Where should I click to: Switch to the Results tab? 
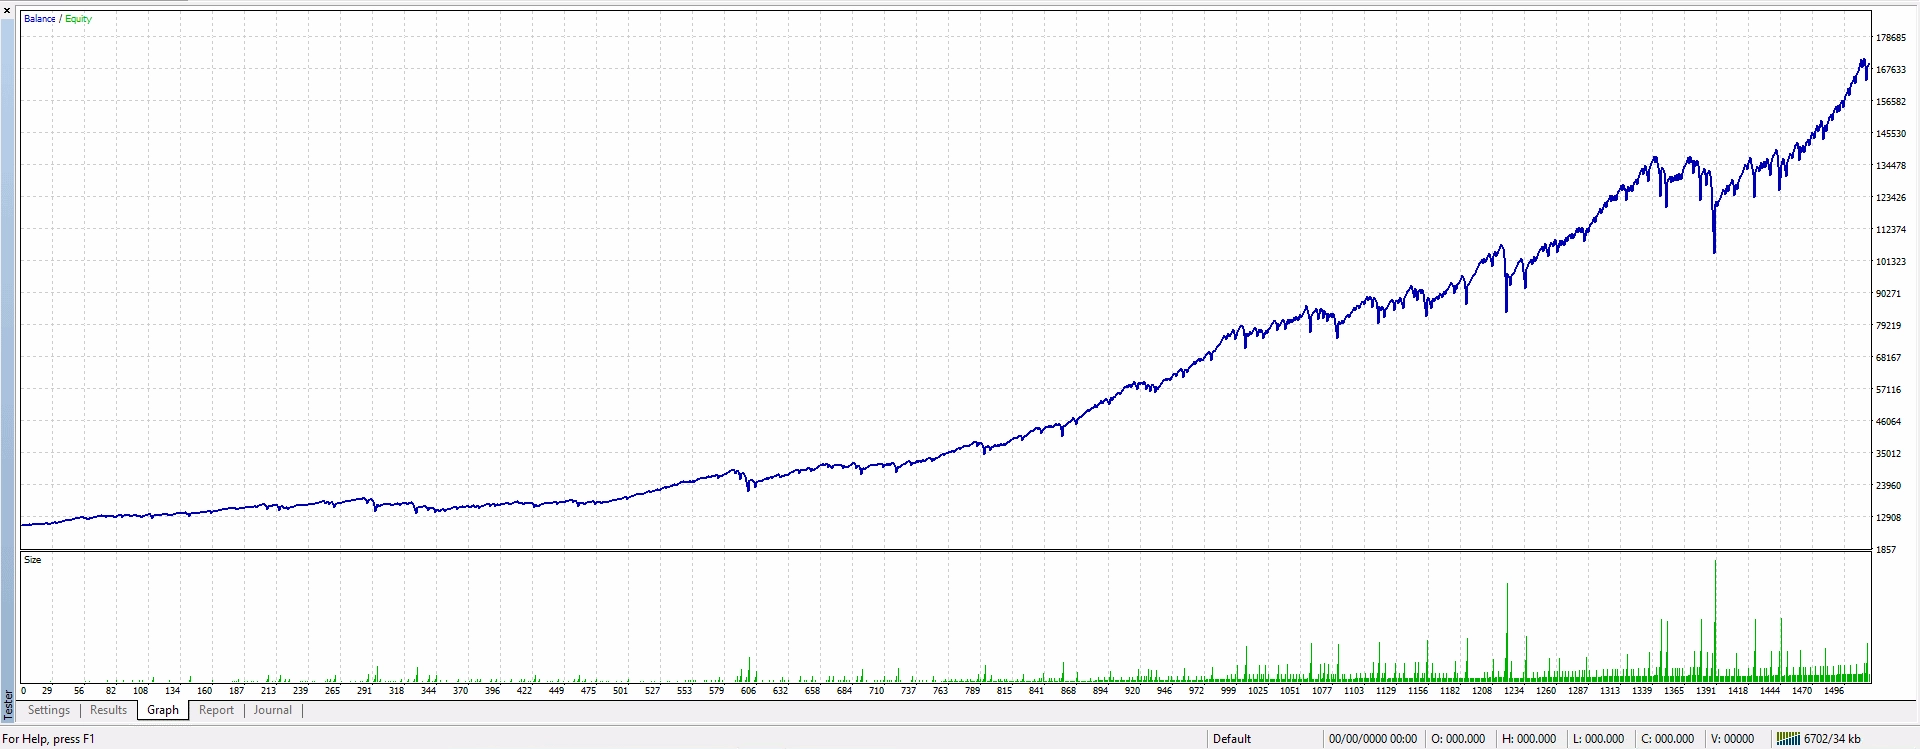pyautogui.click(x=108, y=710)
